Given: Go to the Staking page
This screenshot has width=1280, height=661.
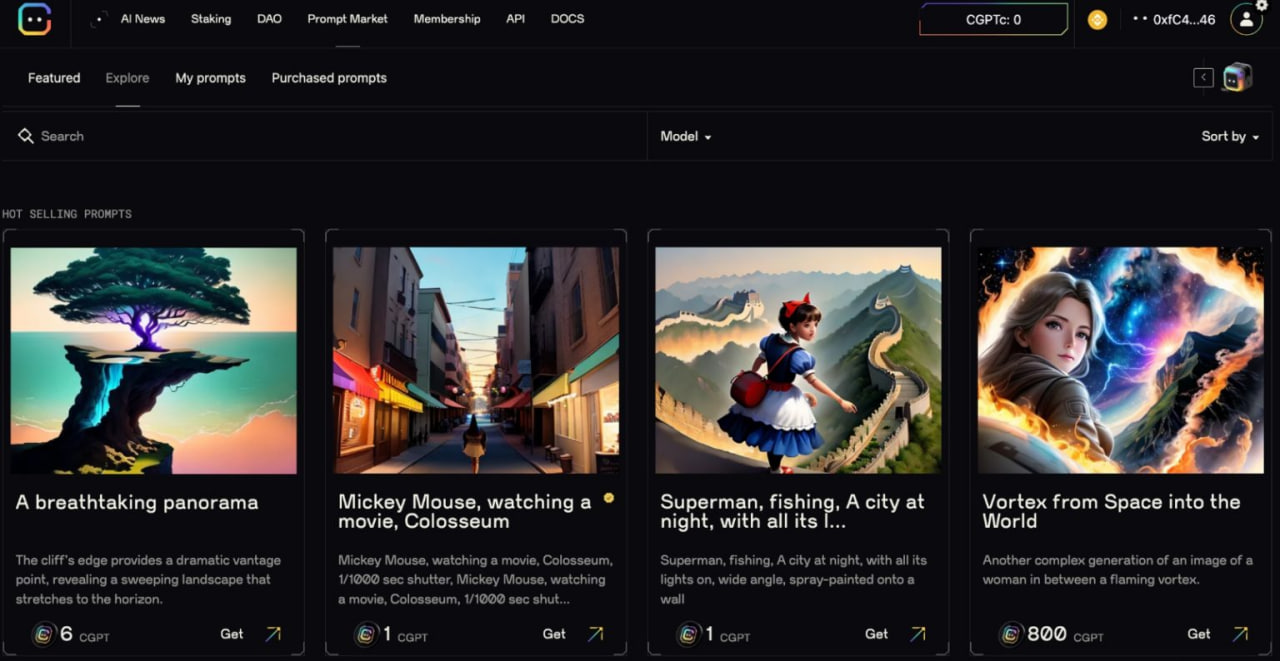Looking at the screenshot, I should [x=211, y=19].
